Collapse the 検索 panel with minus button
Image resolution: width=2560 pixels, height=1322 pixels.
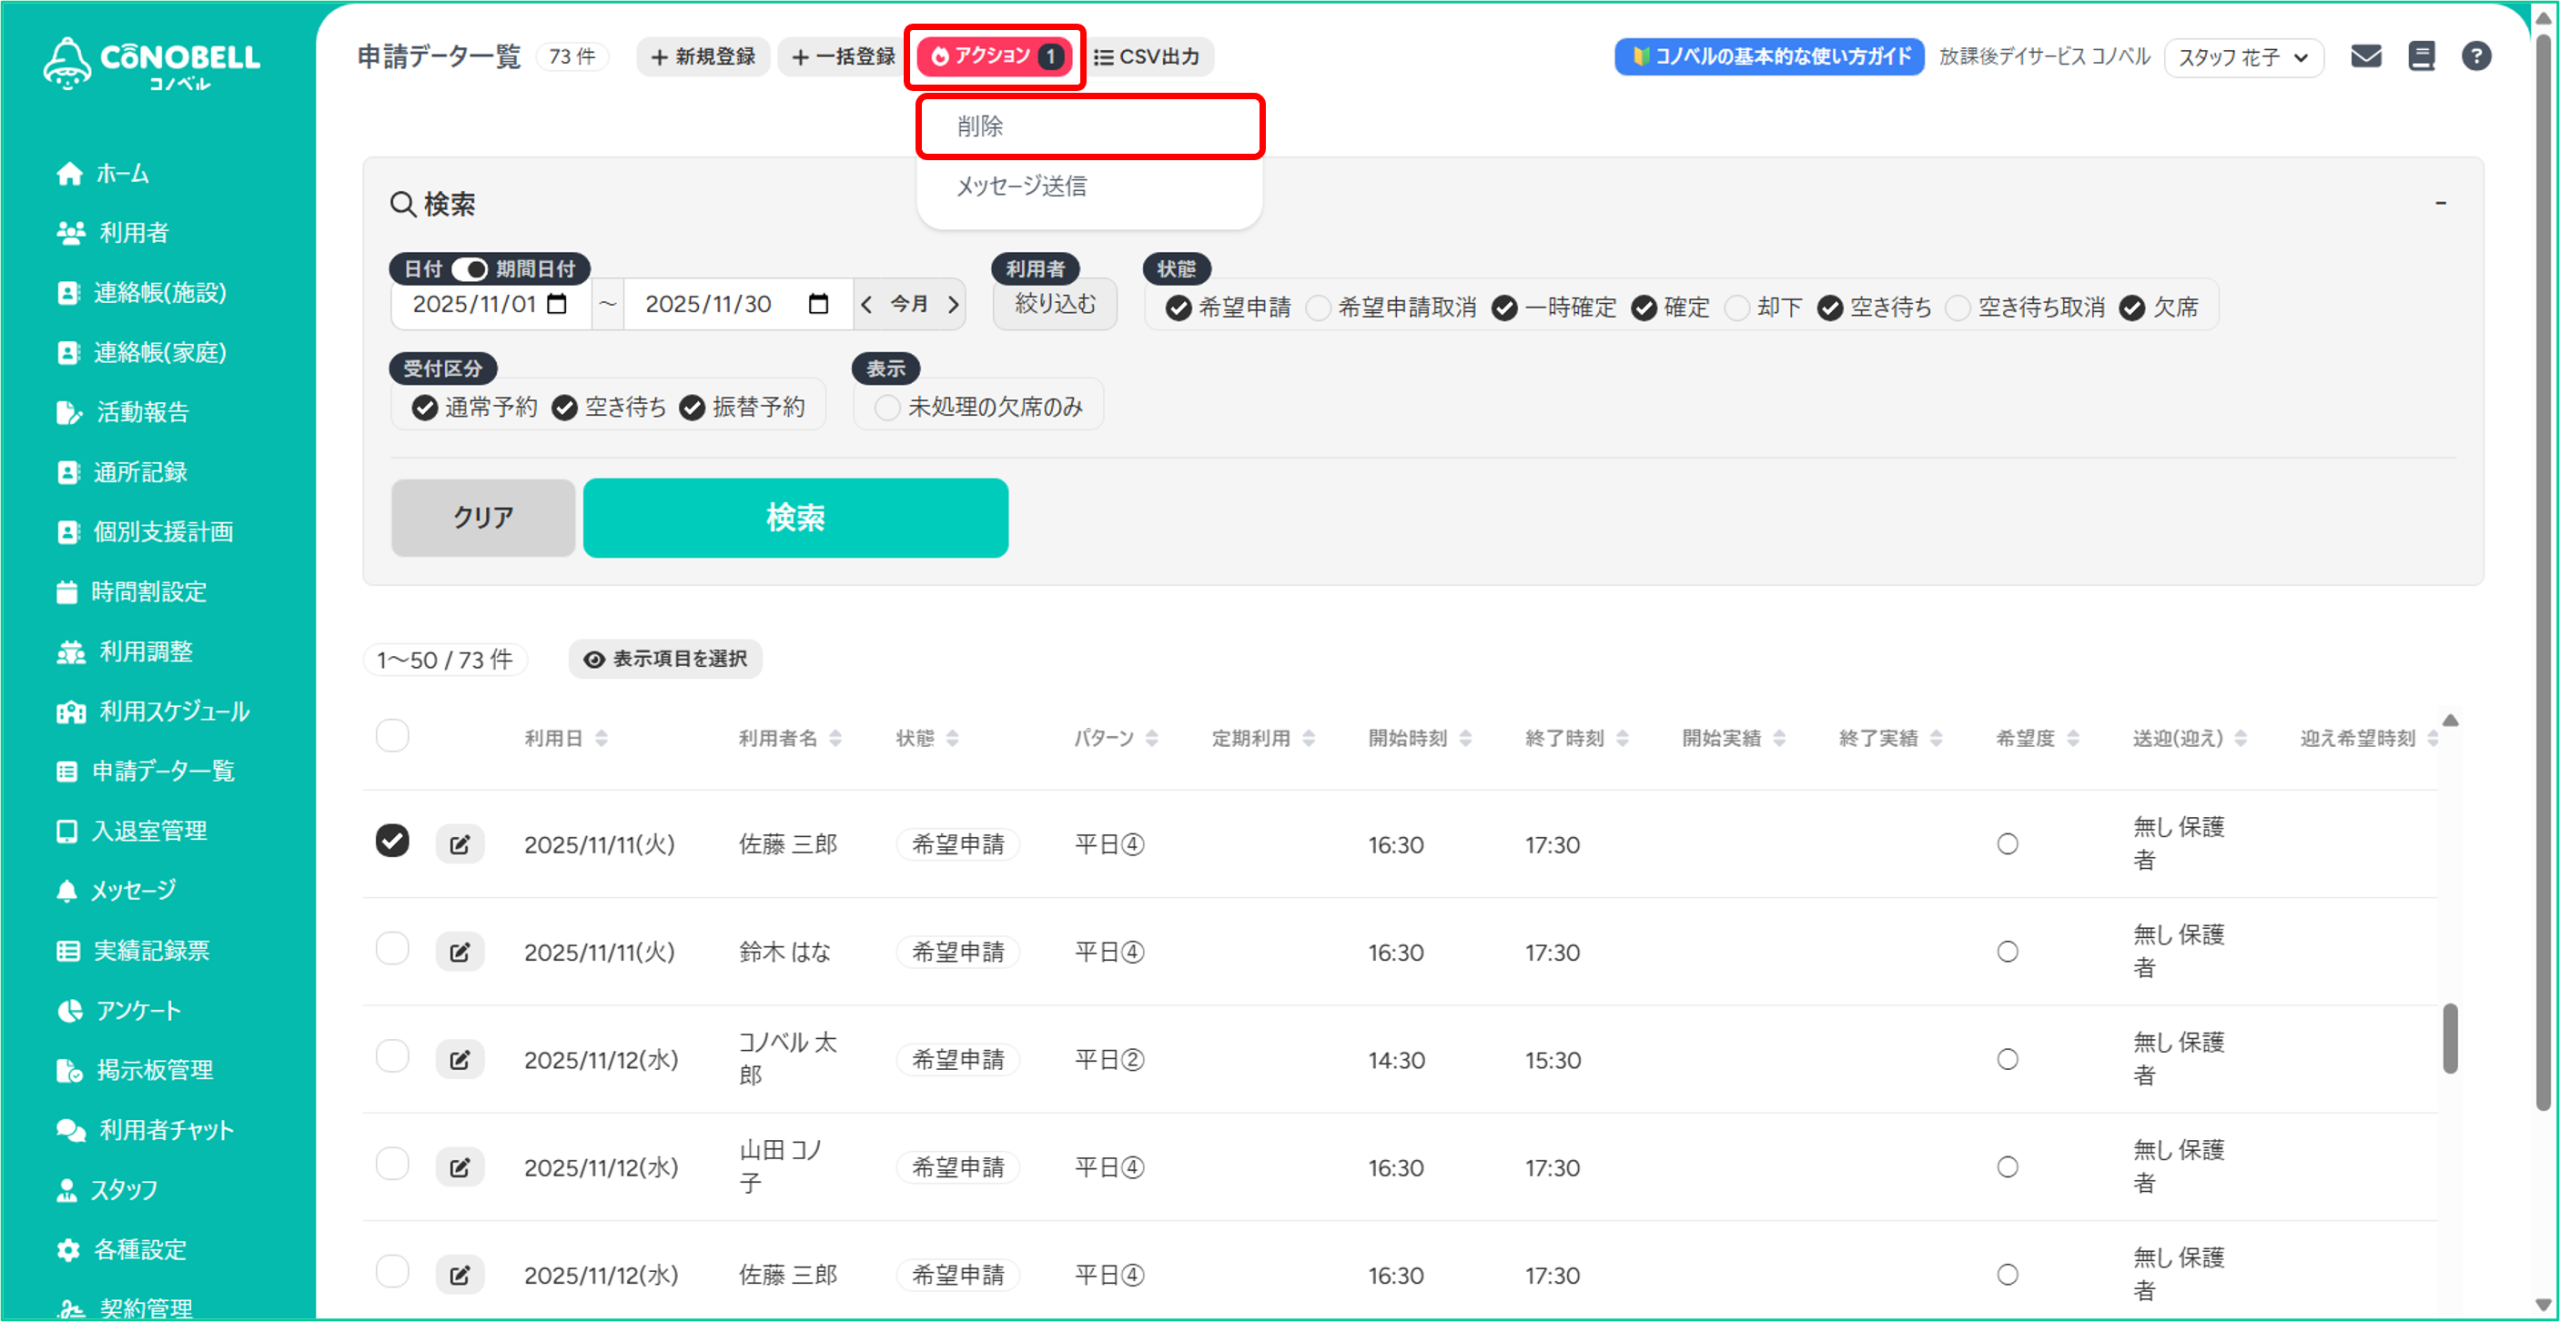pyautogui.click(x=2441, y=203)
